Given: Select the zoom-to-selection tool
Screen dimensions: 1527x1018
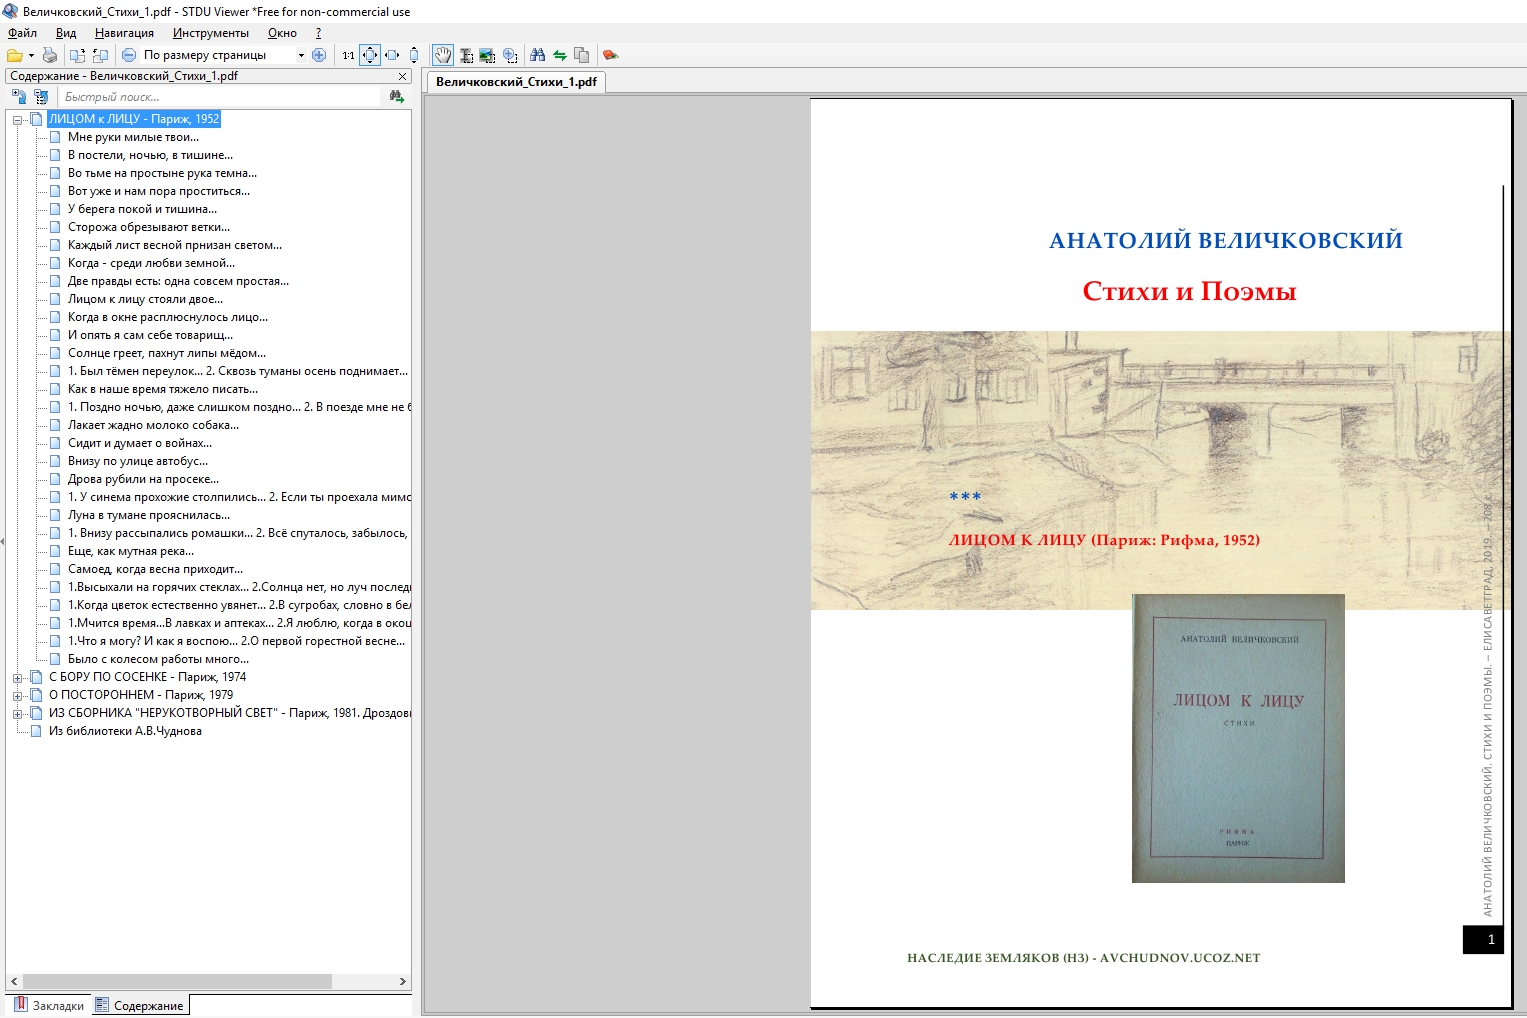Looking at the screenshot, I should point(510,55).
